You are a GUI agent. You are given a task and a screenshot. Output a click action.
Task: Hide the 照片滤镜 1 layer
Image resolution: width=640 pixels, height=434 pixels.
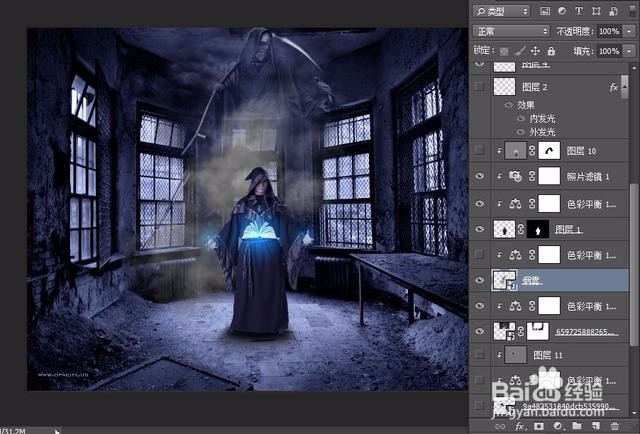click(x=480, y=176)
